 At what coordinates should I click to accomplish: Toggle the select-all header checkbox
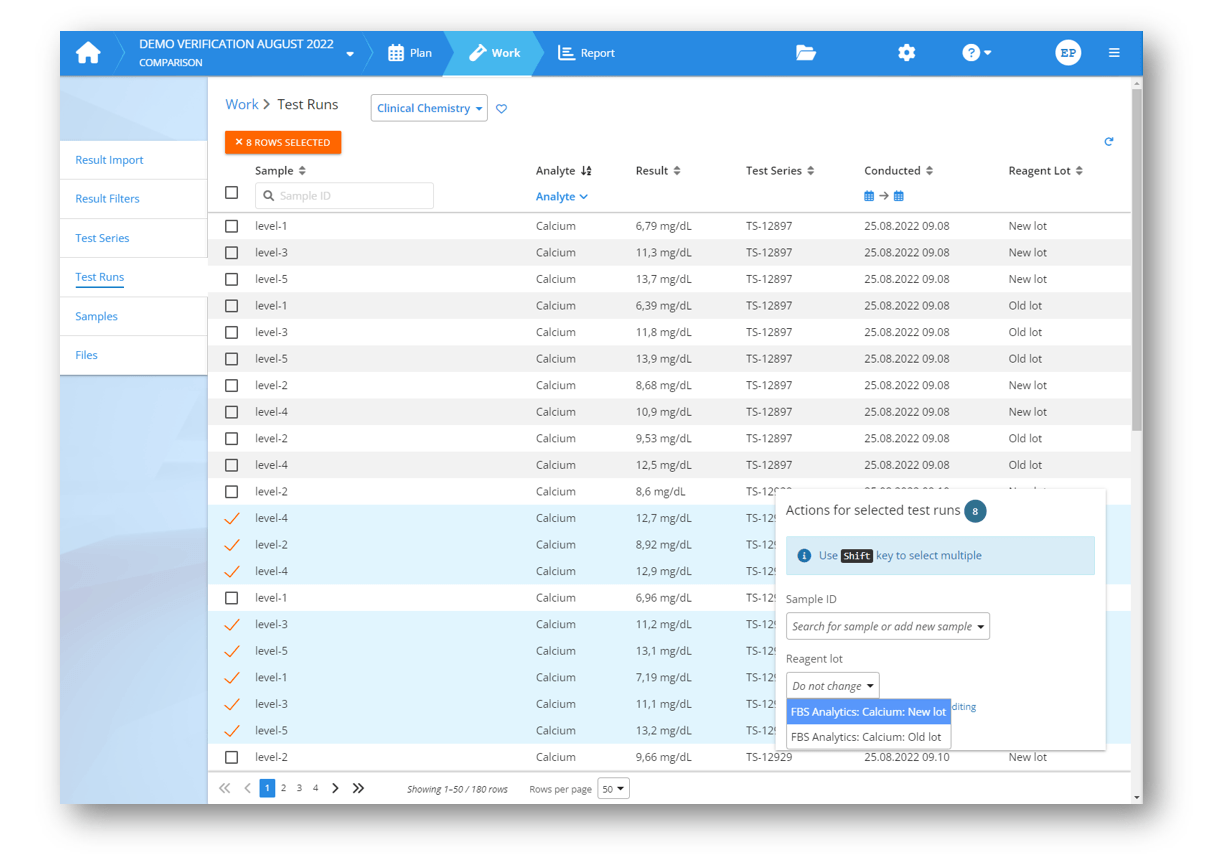click(232, 193)
